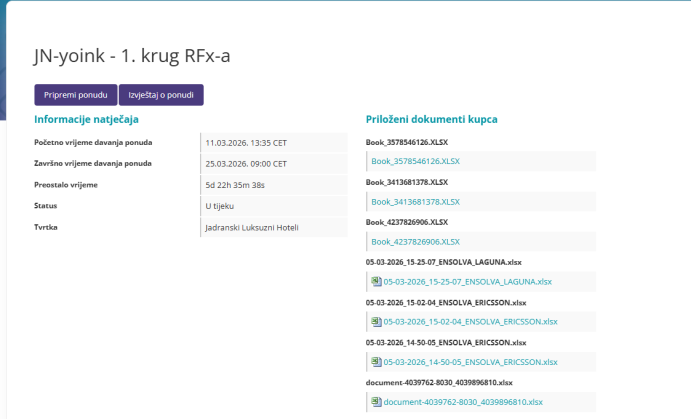Open the Izvještaj o ponudi report

coord(161,95)
